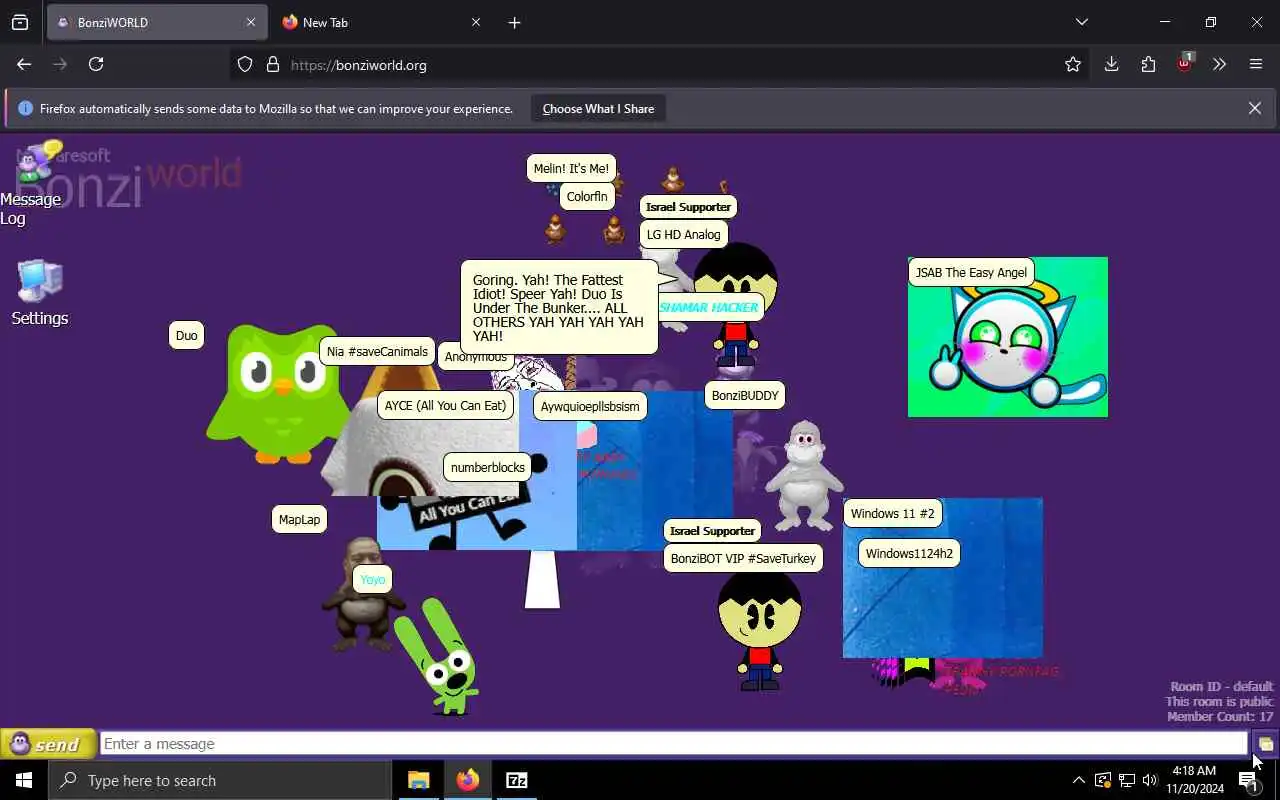This screenshot has width=1280, height=800.
Task: Show hidden system tray icons
Action: click(1078, 780)
